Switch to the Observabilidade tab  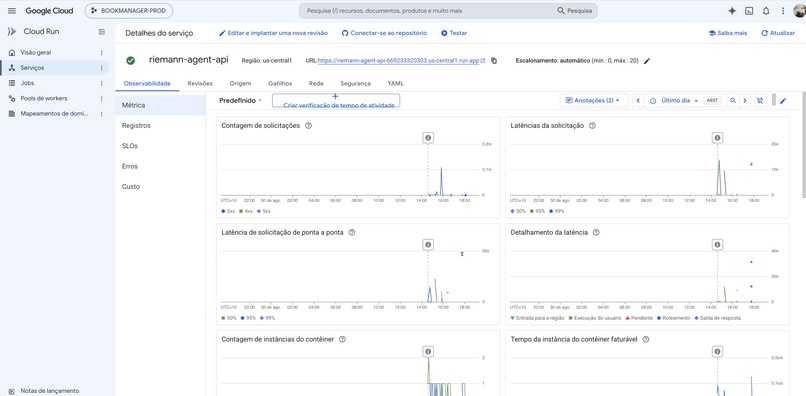tap(147, 83)
